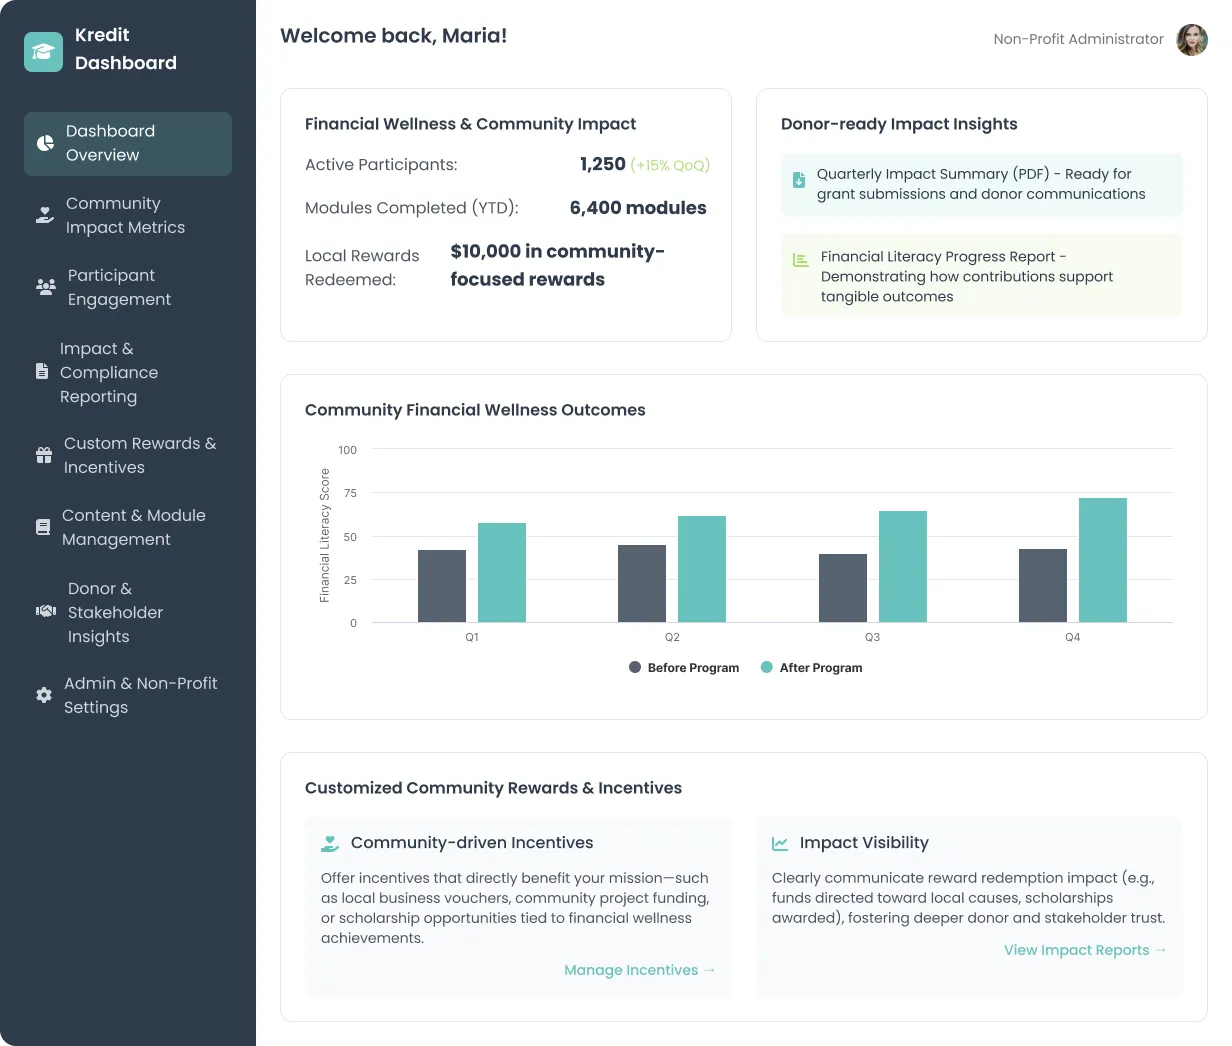1232x1046 pixels.
Task: Click the Community-driven Incentives person icon
Action: 330,843
